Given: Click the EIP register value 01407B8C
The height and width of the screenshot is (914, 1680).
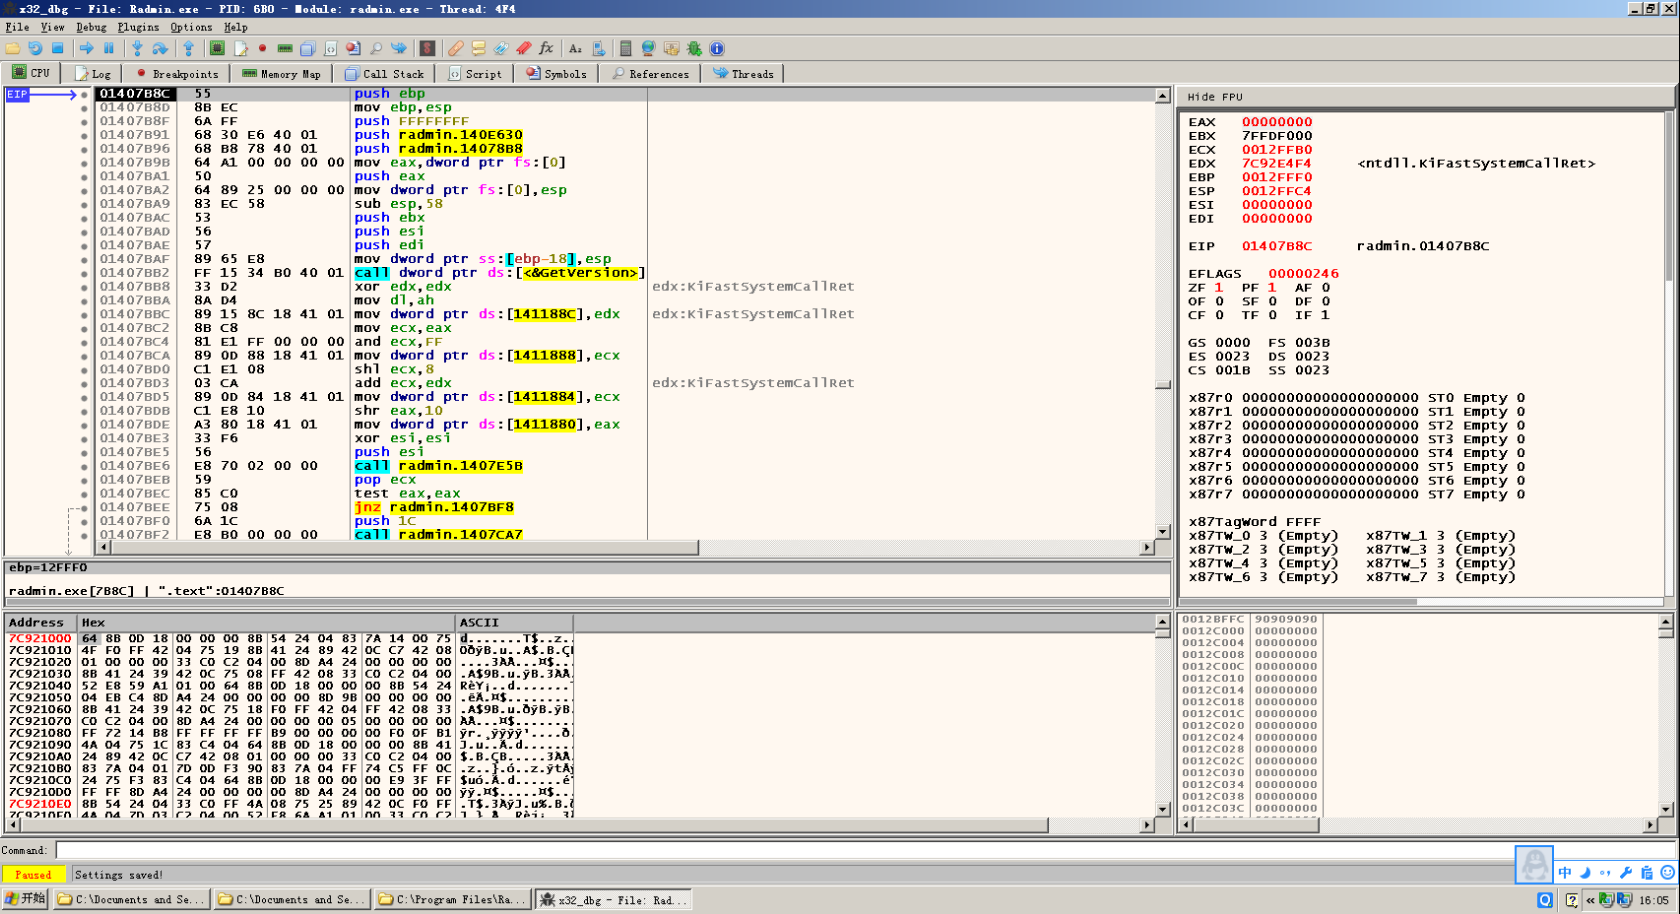Looking at the screenshot, I should click(1277, 246).
